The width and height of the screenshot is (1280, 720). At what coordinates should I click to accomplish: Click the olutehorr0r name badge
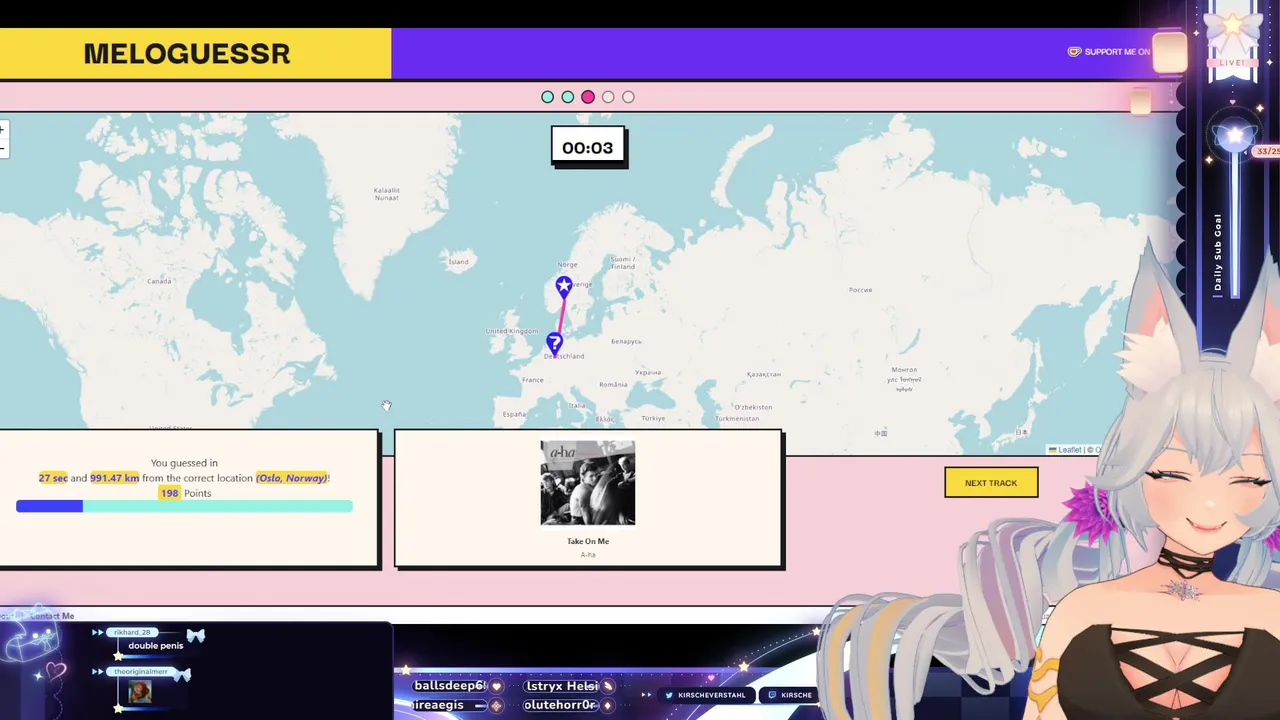coord(561,705)
